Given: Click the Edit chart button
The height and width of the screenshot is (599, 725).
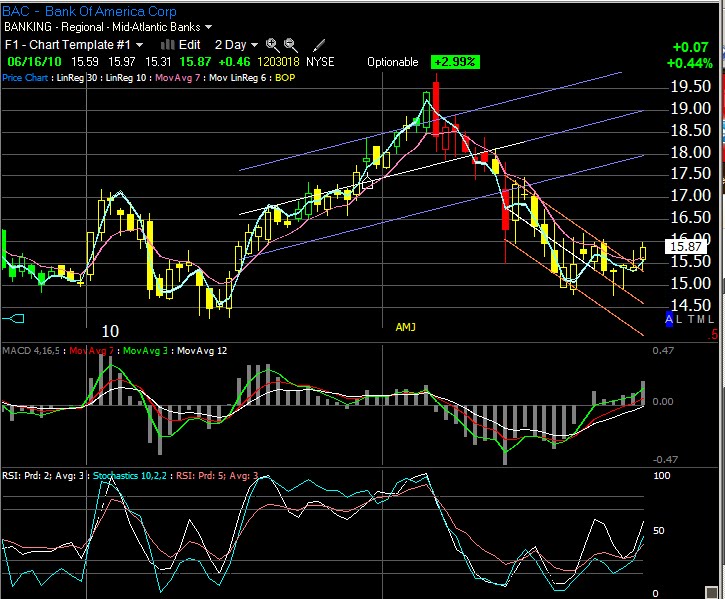Looking at the screenshot, I should point(190,44).
